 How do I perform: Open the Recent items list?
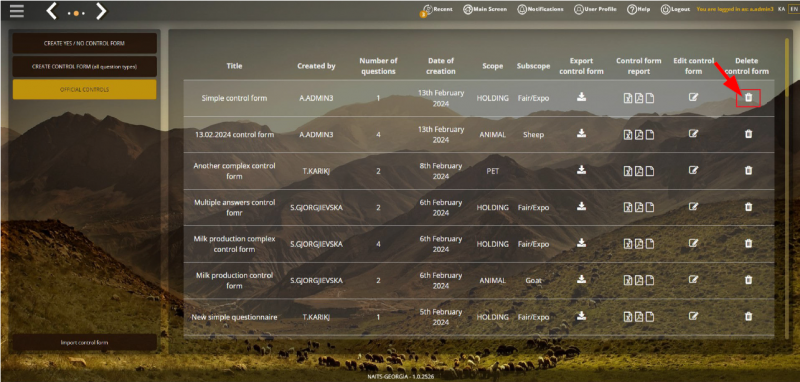(437, 9)
